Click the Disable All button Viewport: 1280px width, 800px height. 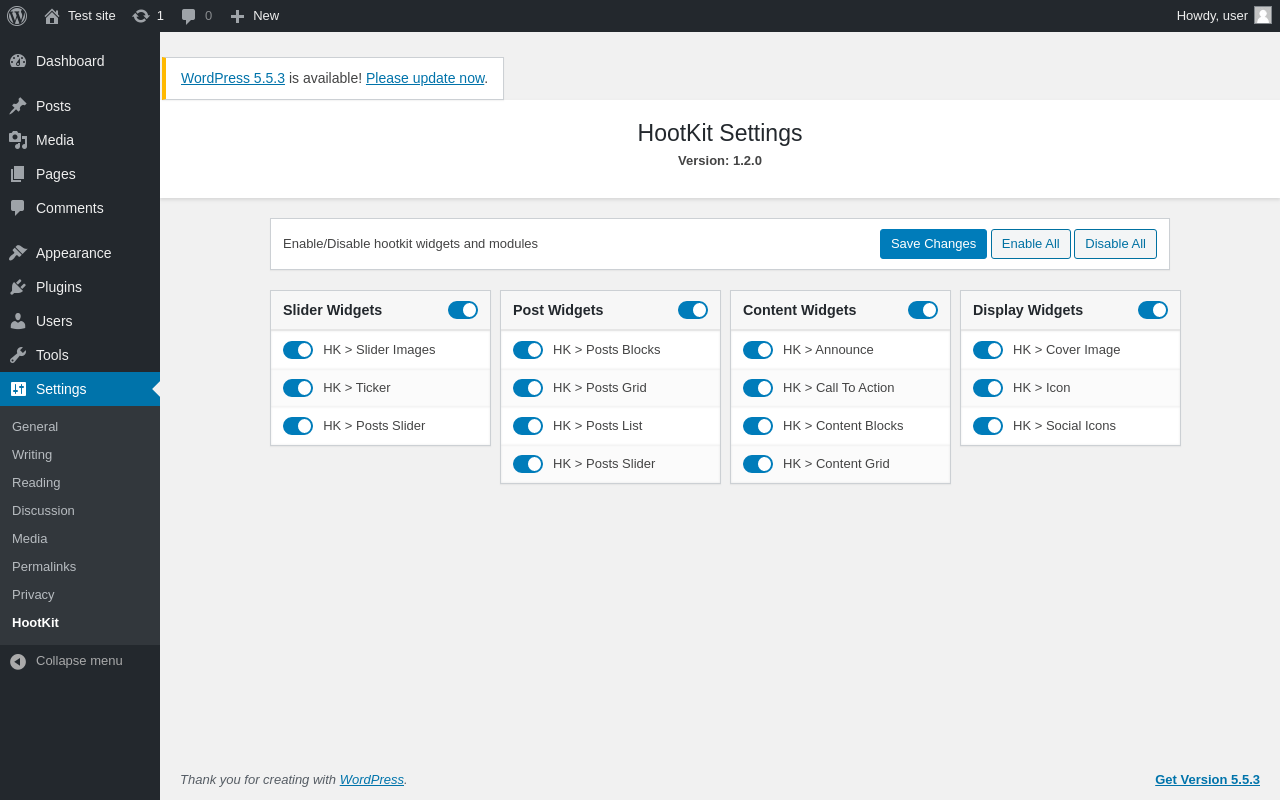[1115, 244]
